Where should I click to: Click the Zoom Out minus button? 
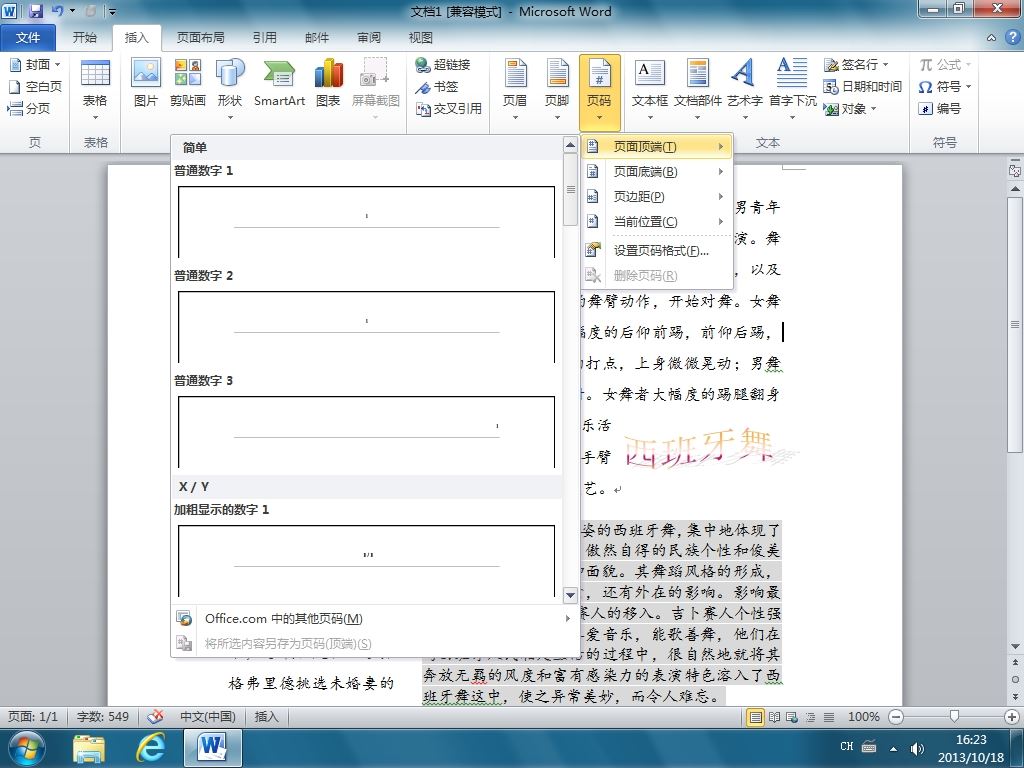896,717
